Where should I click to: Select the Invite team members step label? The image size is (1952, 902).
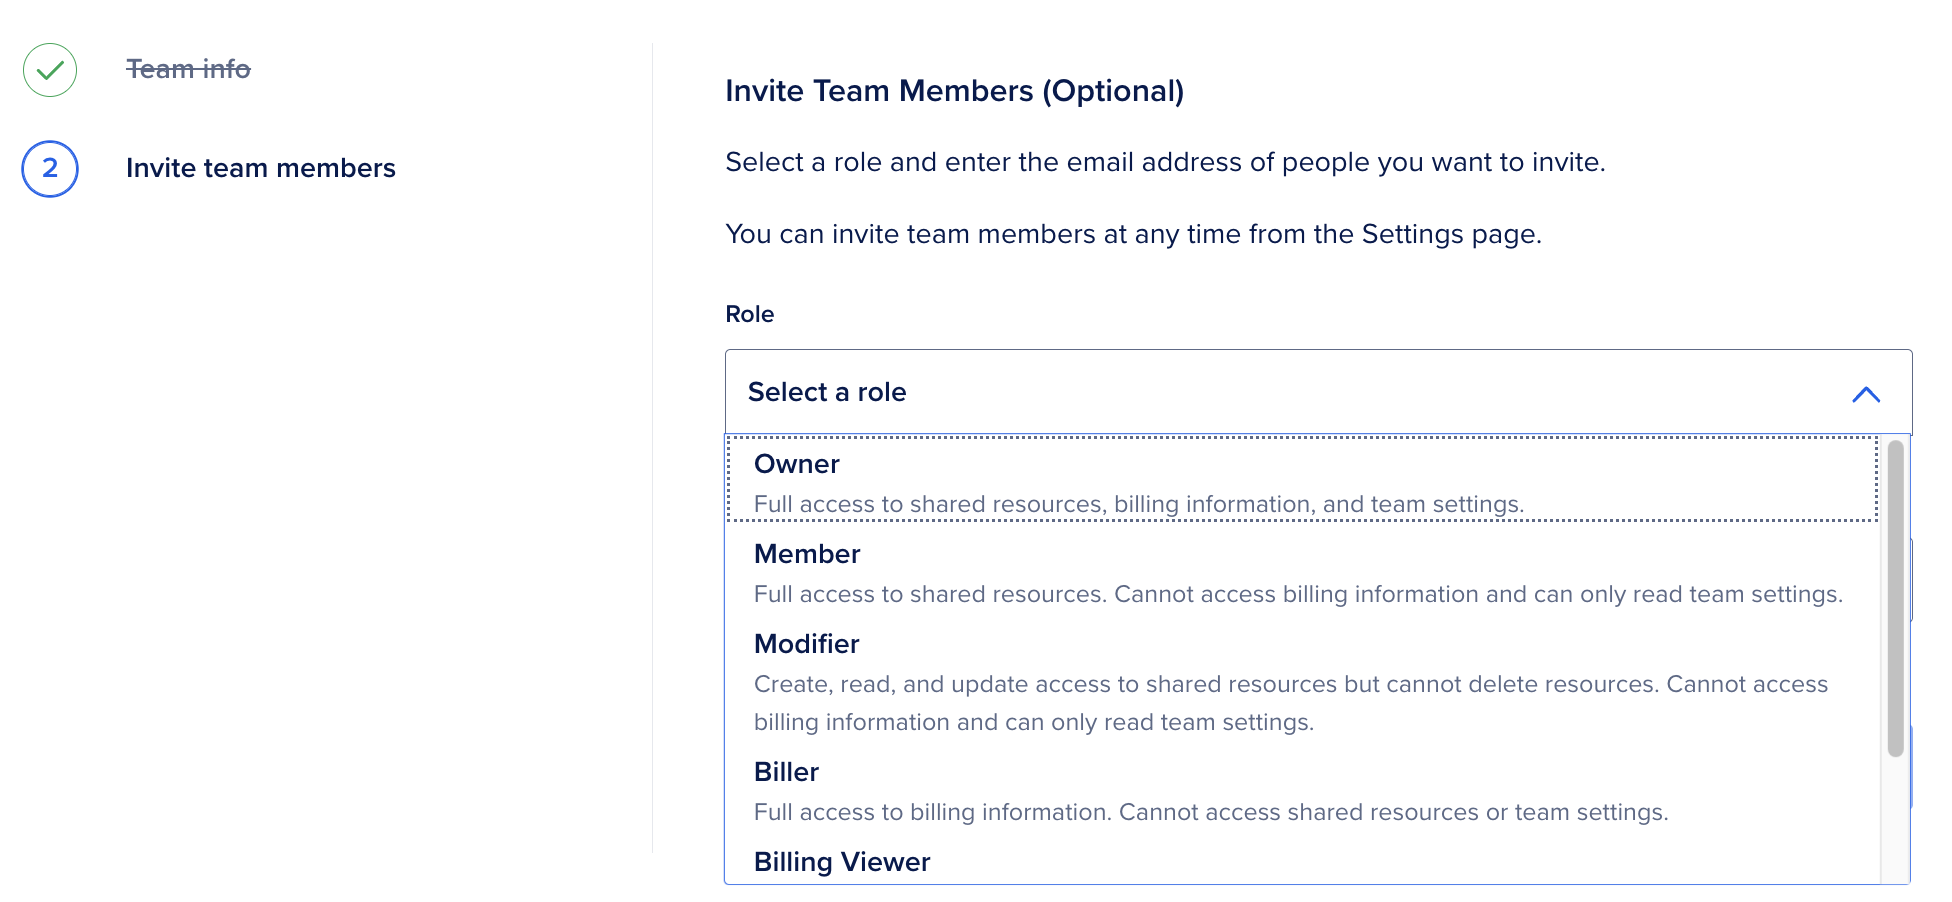260,168
